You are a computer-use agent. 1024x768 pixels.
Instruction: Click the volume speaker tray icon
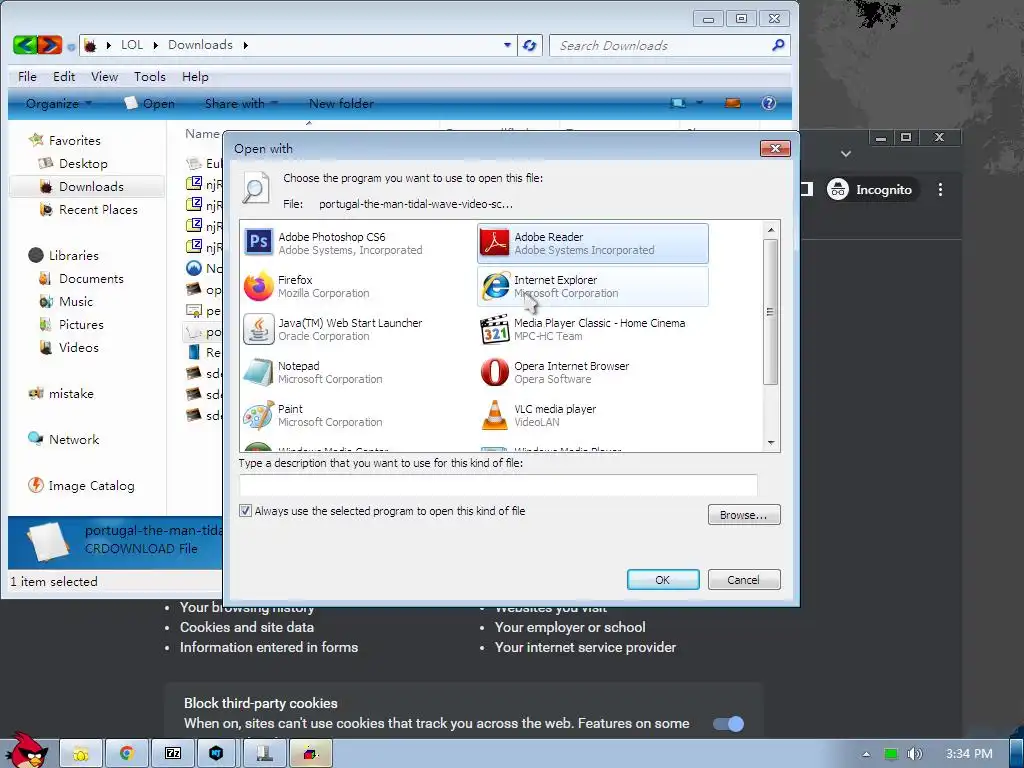(915, 754)
